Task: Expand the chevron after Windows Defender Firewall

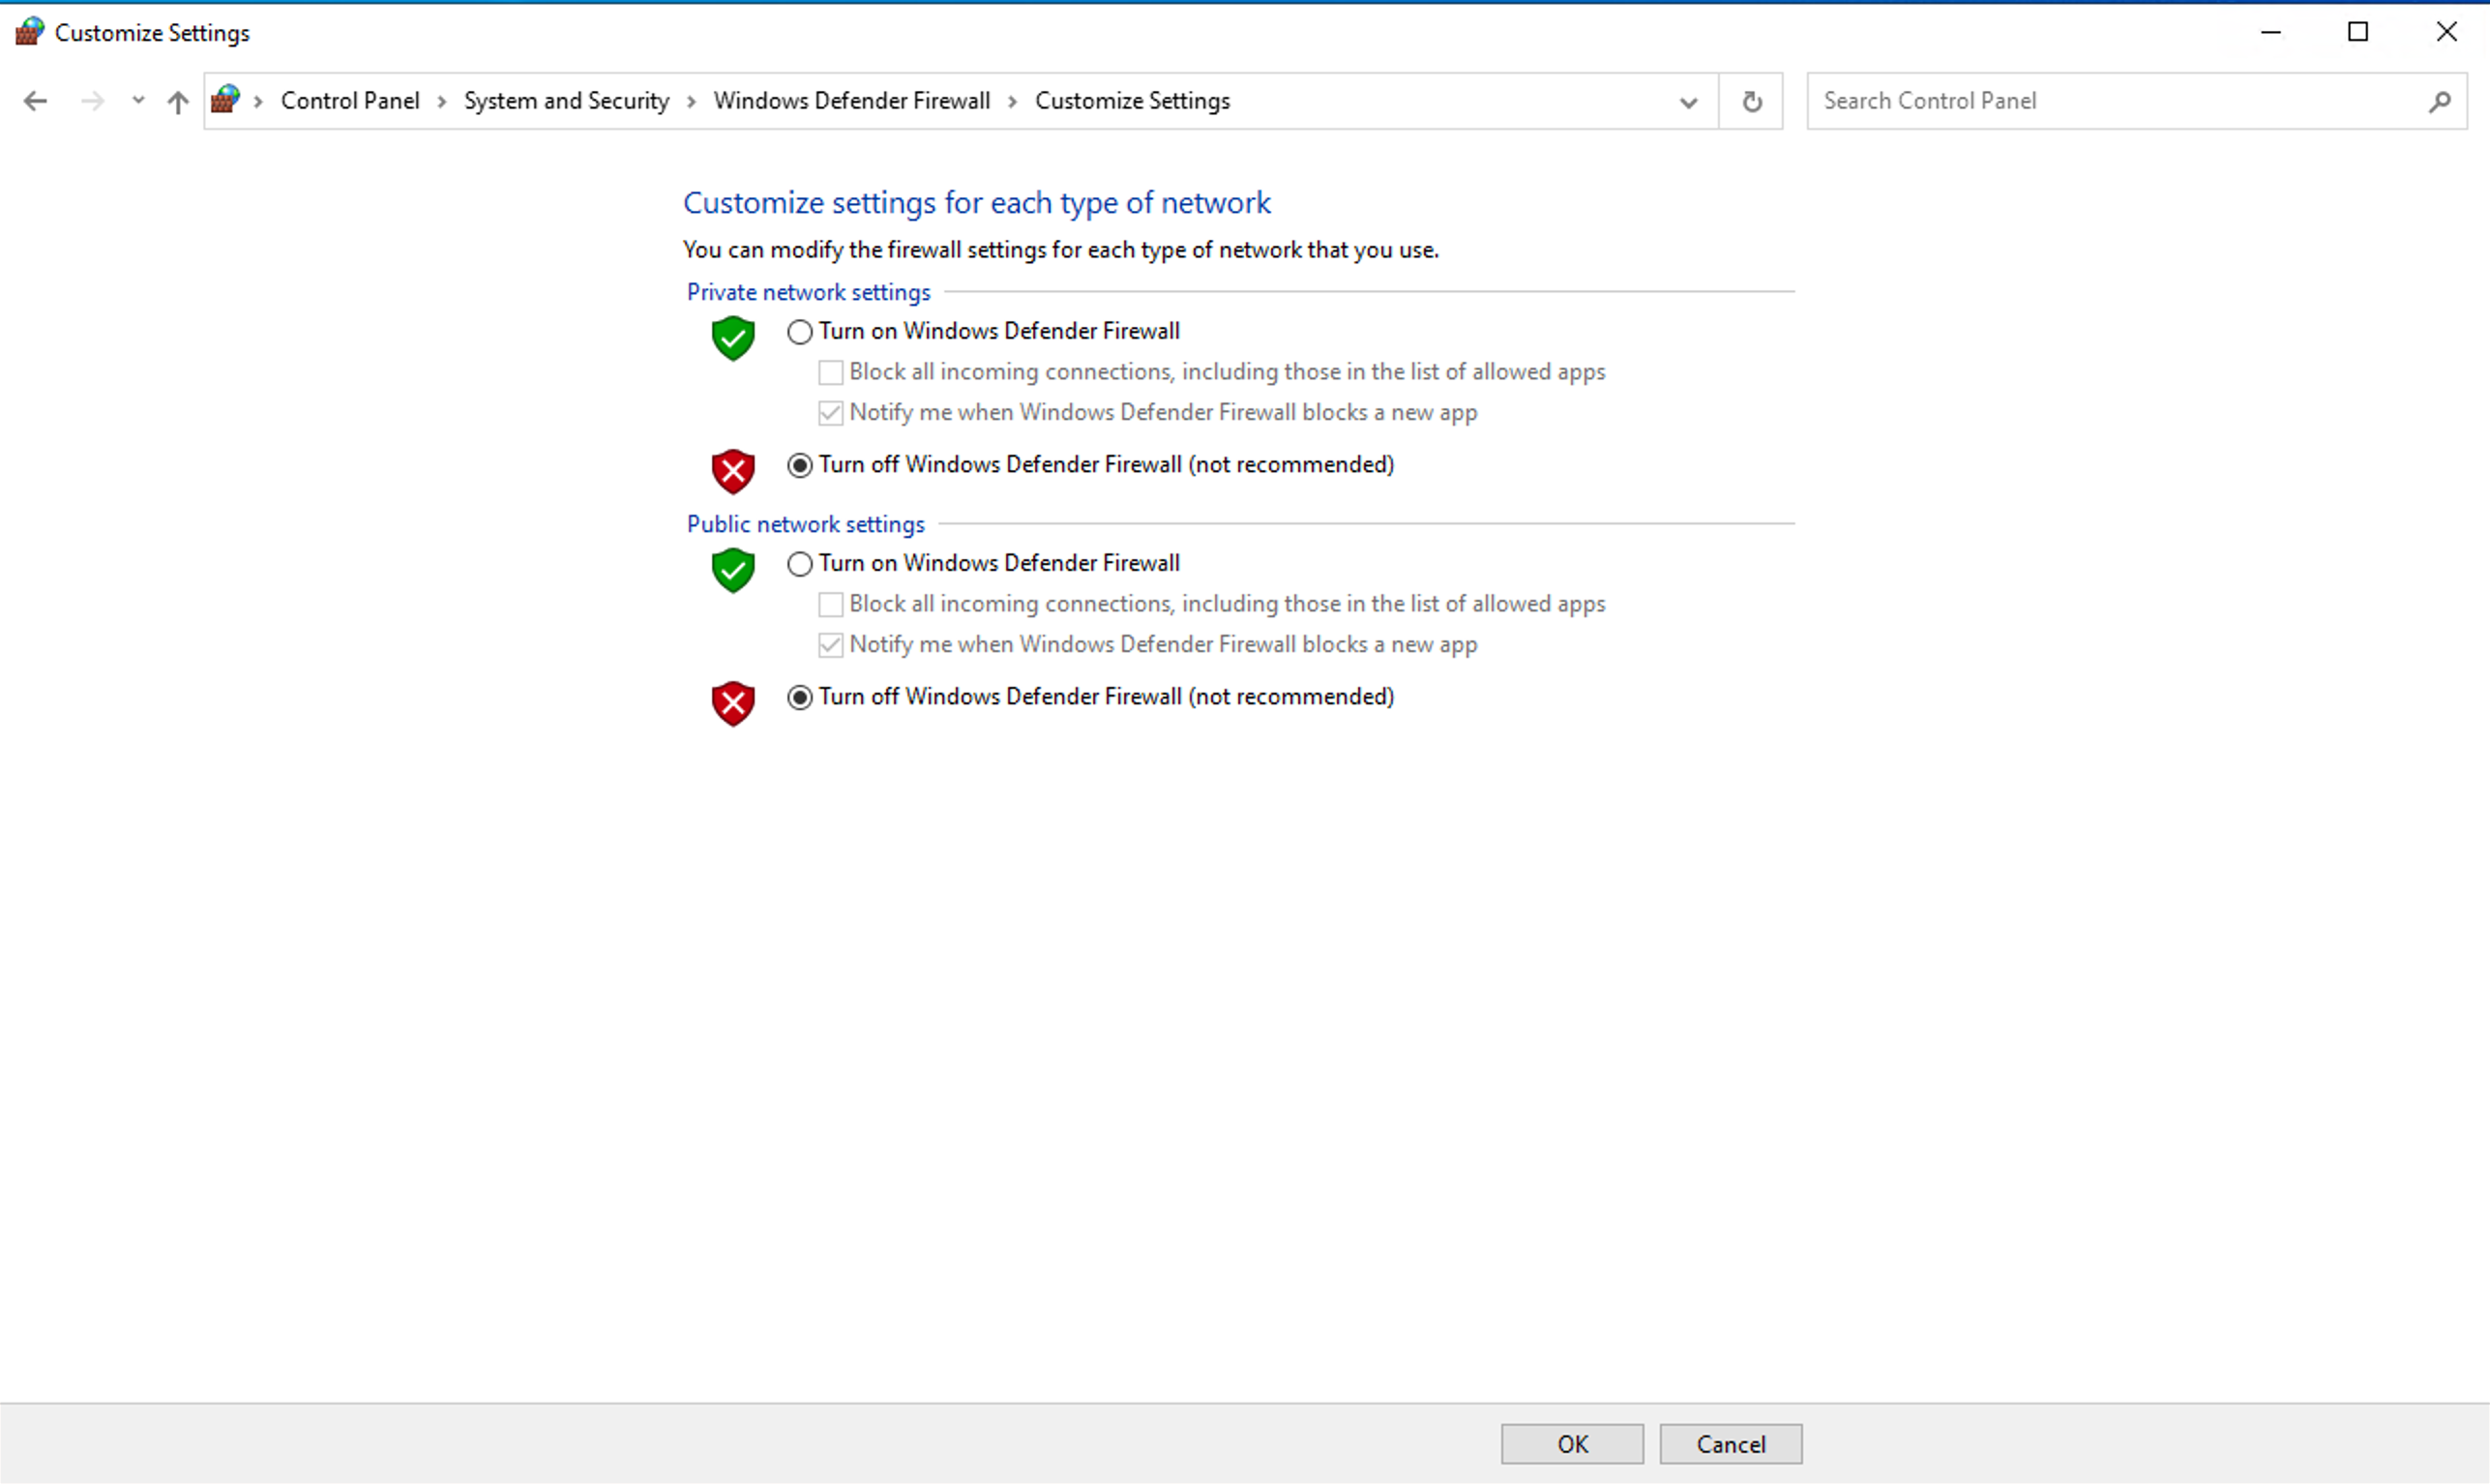Action: [x=1012, y=101]
